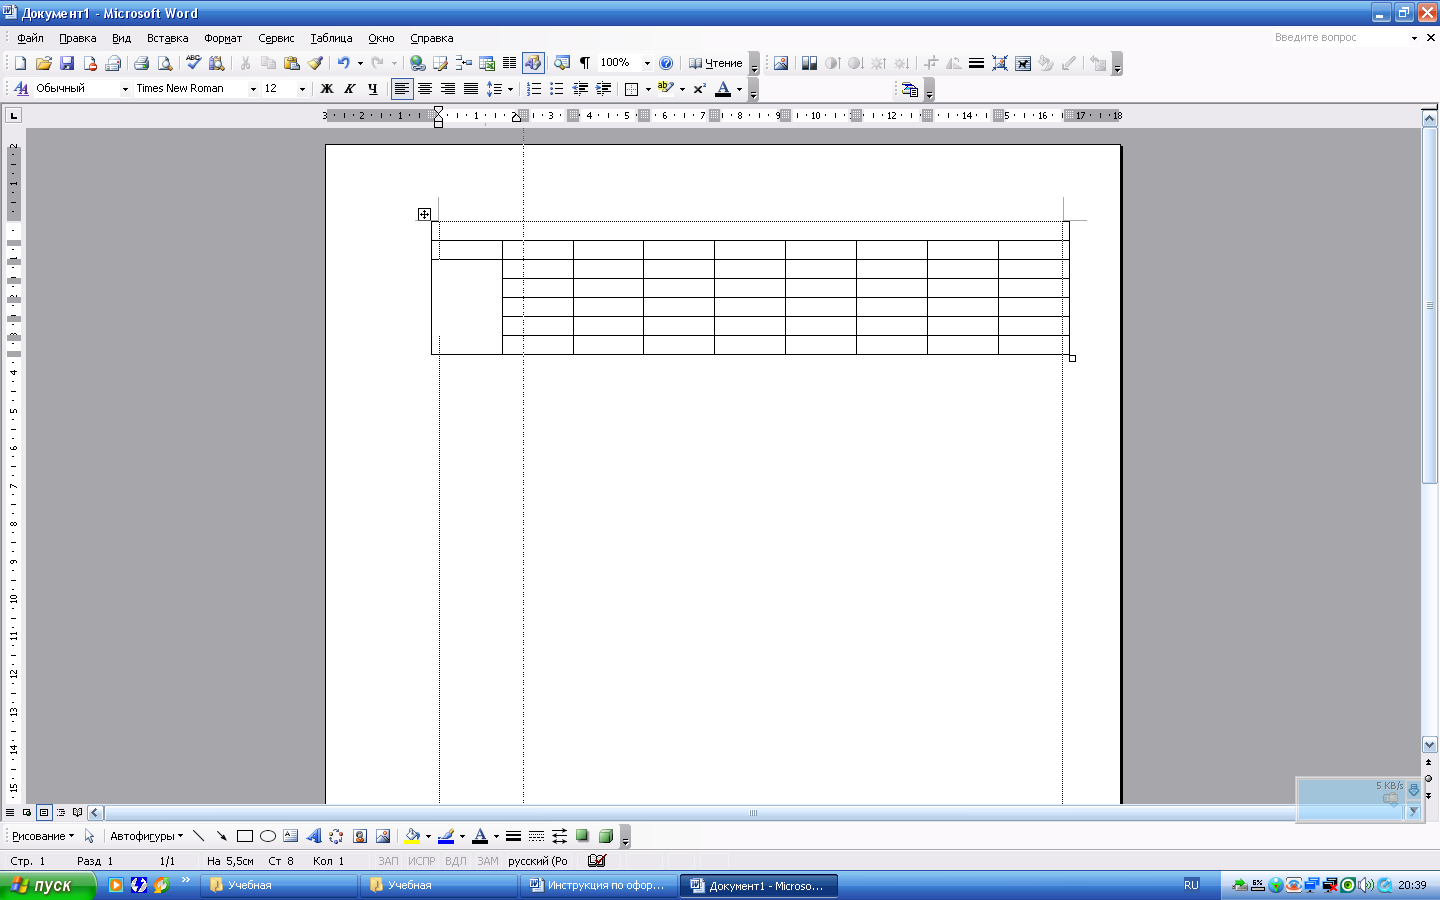Expand the borders dropdown arrow

point(648,89)
